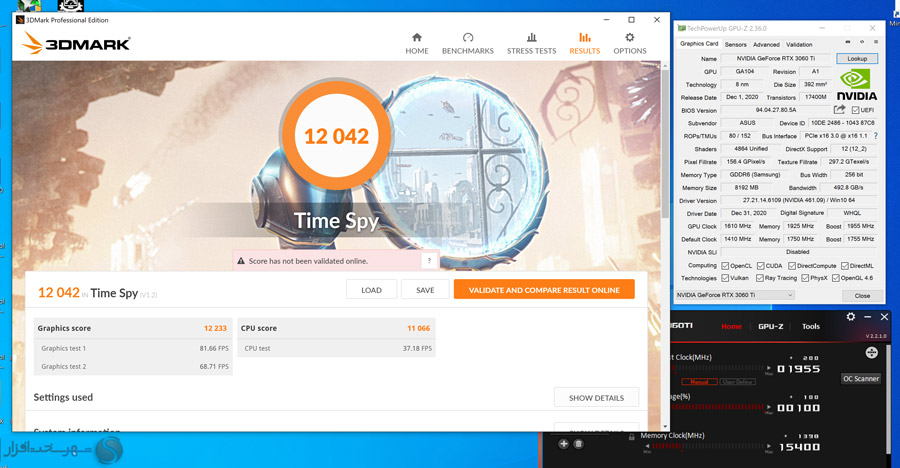Toggle the OpenCL checkbox
Image resolution: width=900 pixels, height=468 pixels.
click(725, 265)
